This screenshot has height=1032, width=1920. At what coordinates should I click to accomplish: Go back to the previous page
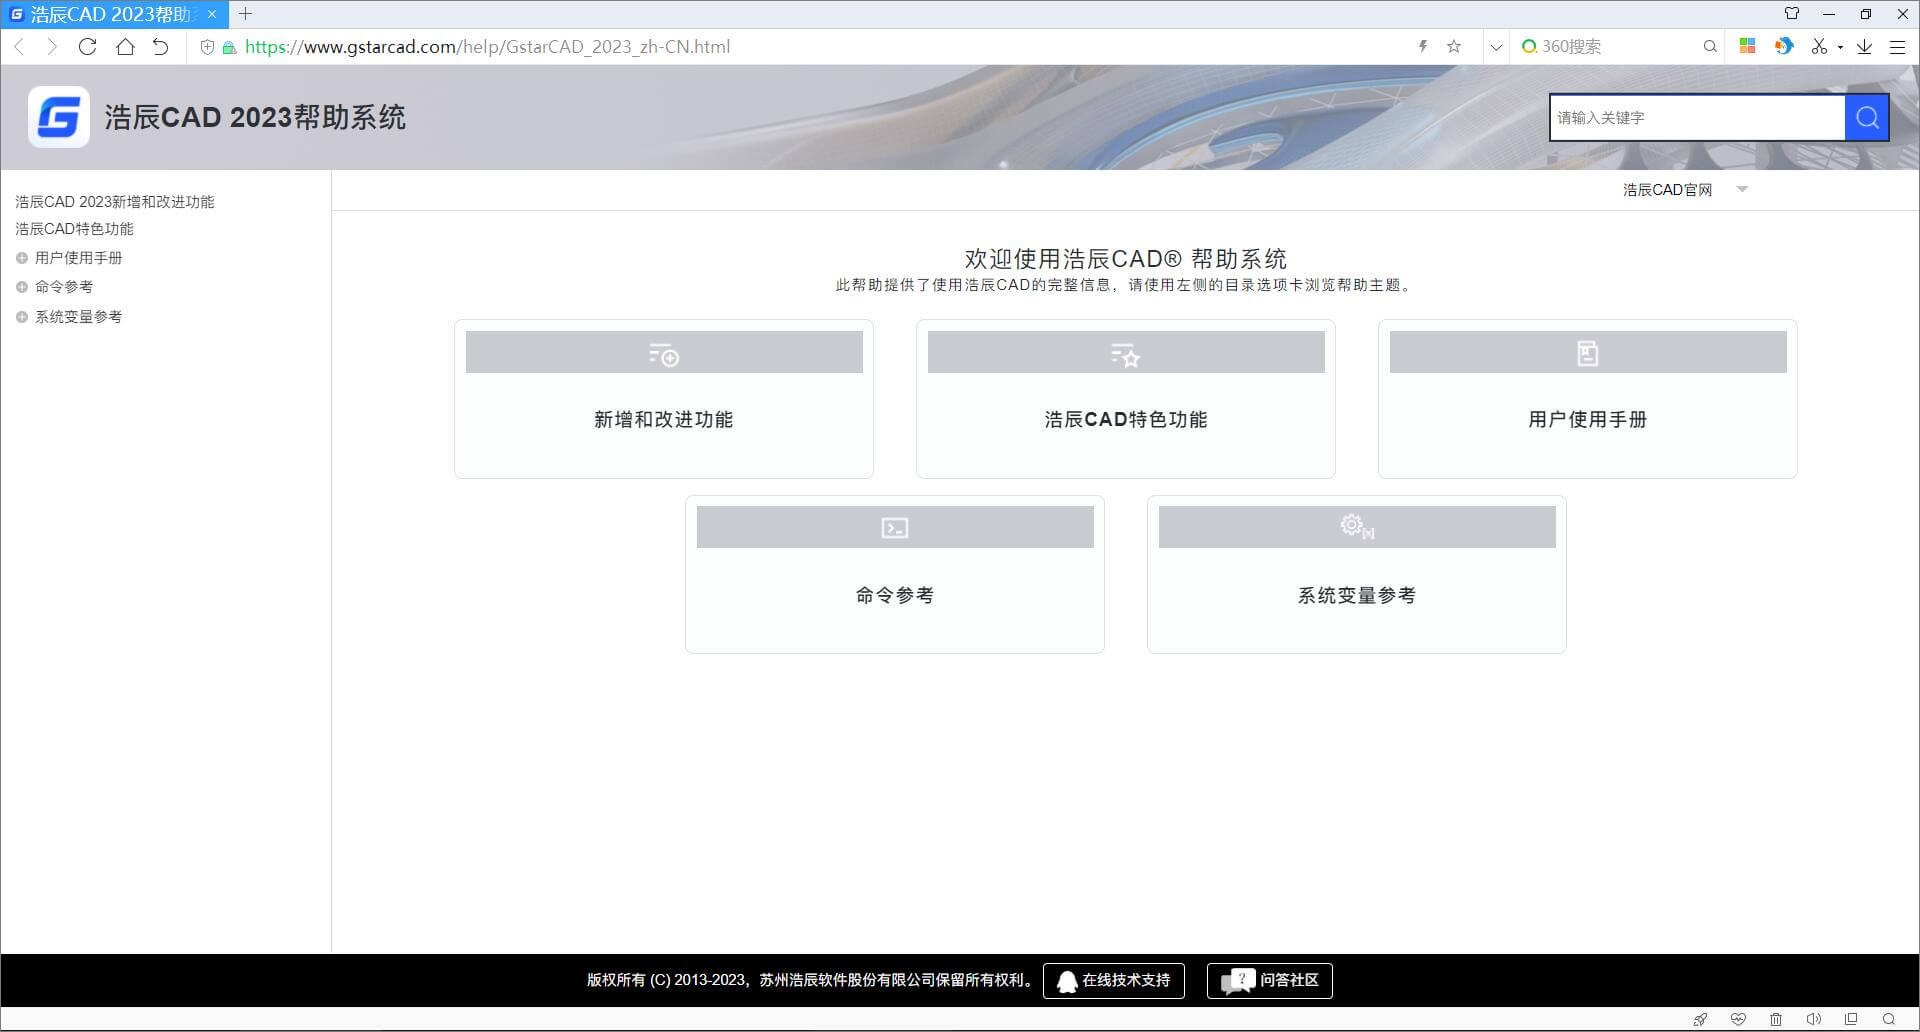pos(19,47)
